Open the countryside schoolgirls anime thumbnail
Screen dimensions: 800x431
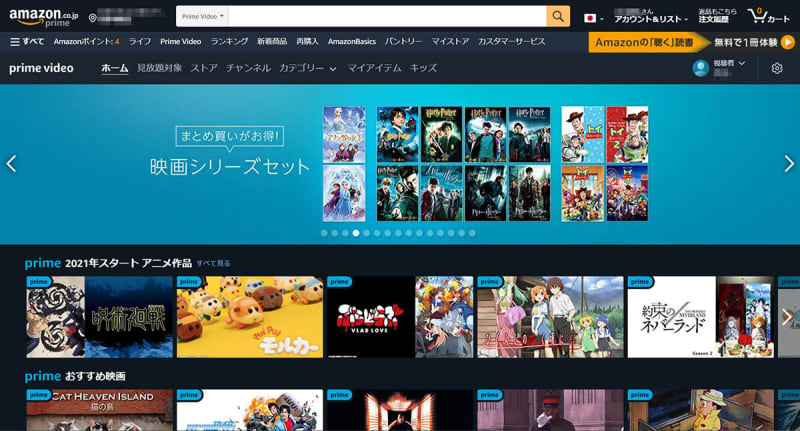551,317
